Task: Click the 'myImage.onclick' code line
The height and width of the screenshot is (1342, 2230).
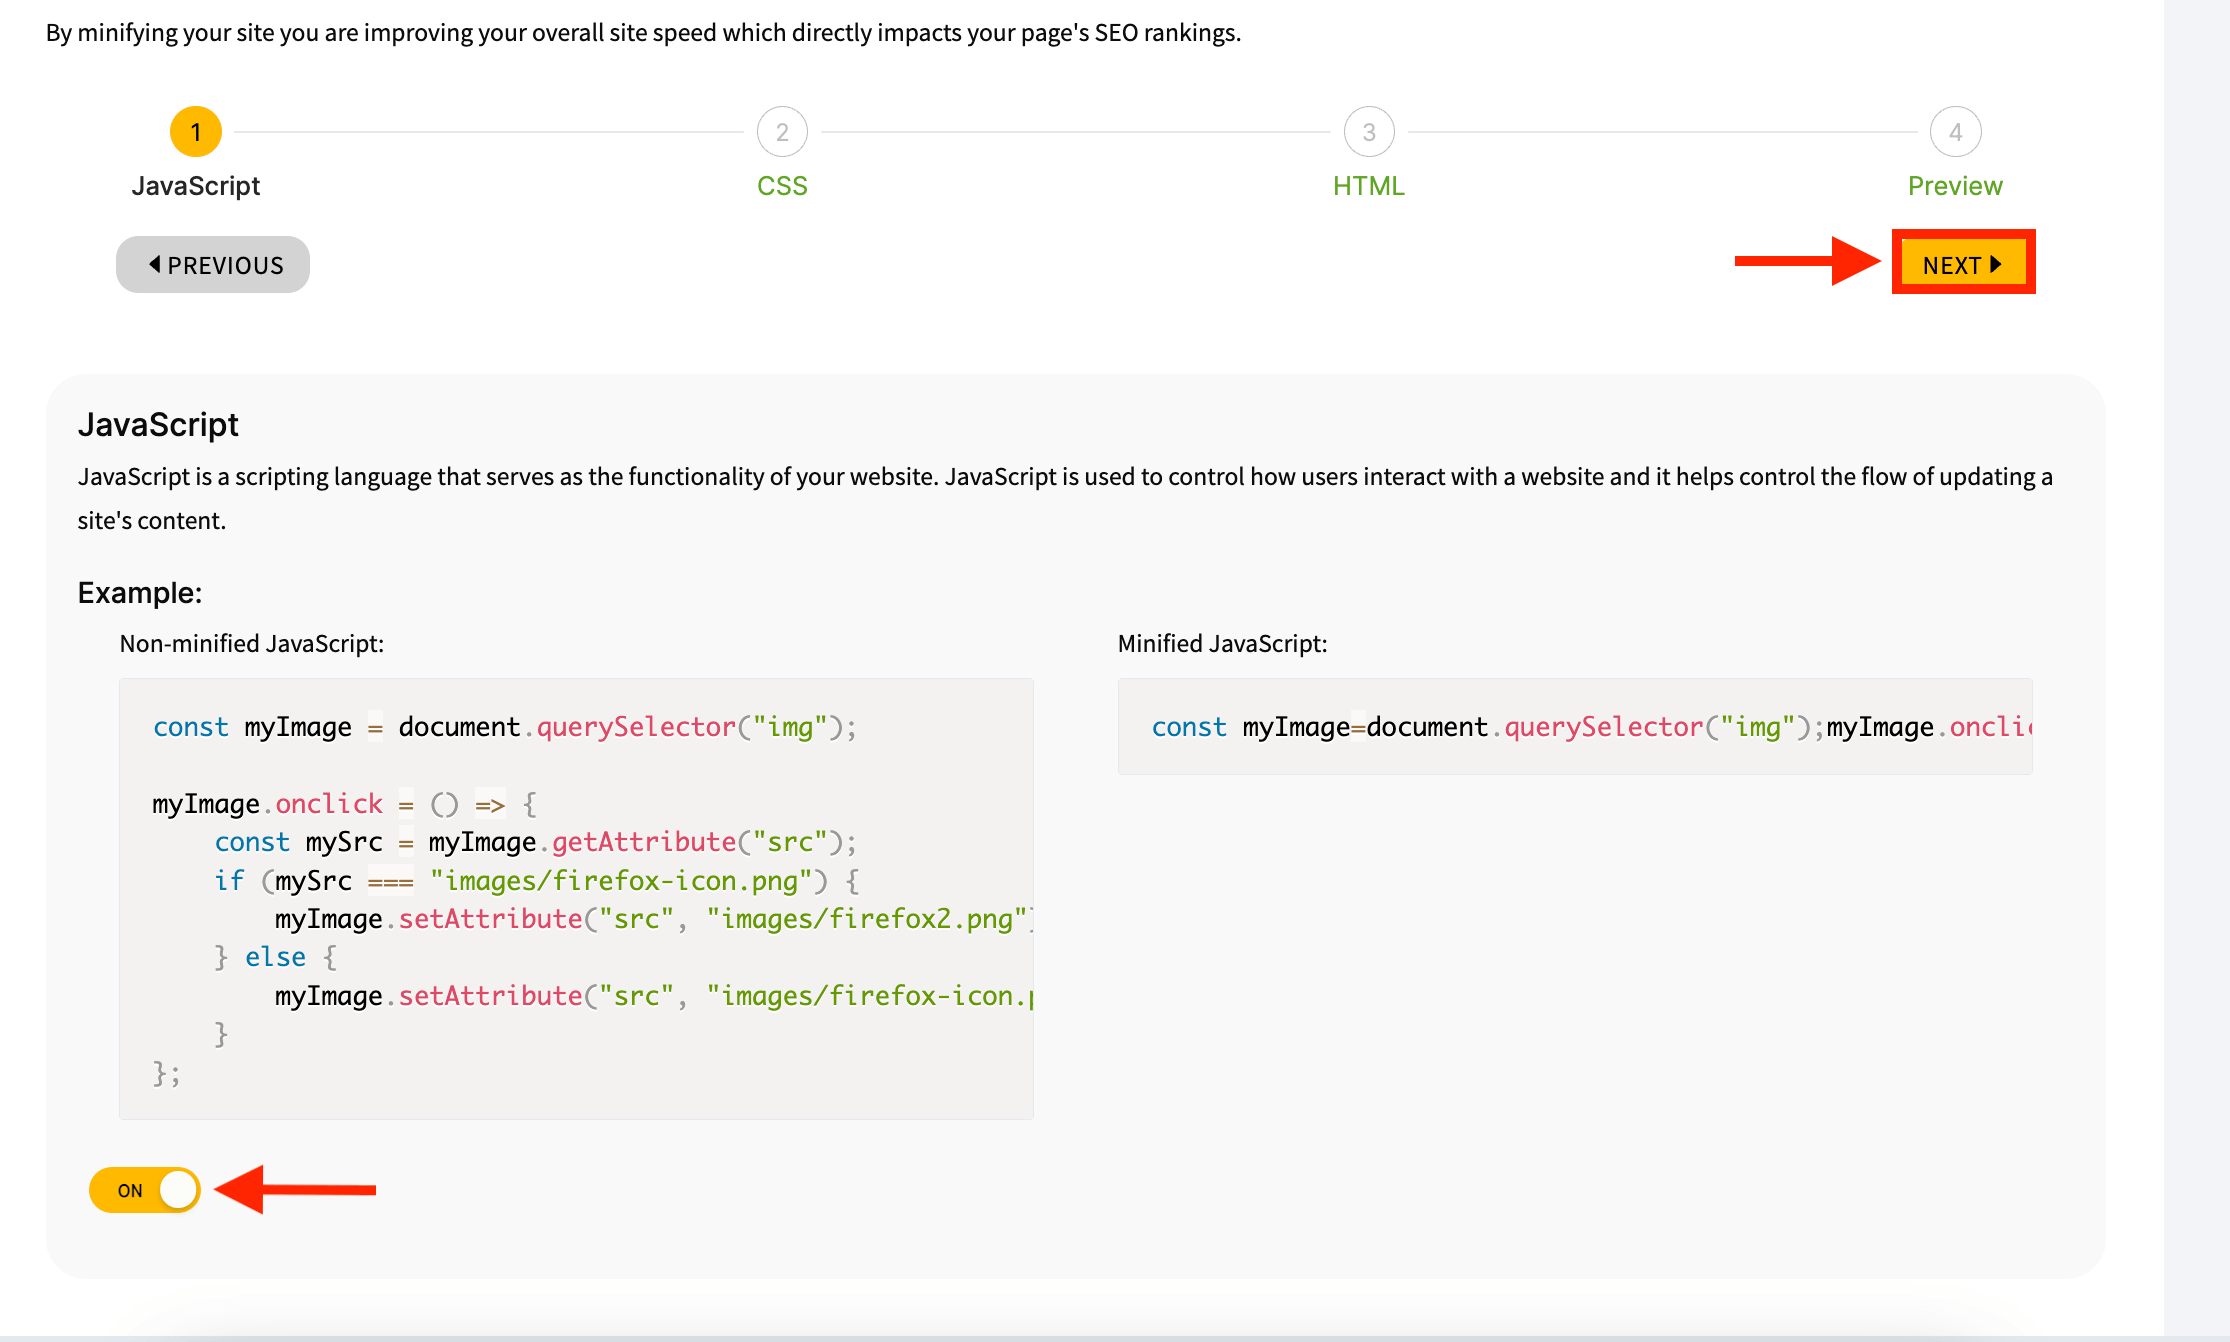Action: pyautogui.click(x=345, y=804)
